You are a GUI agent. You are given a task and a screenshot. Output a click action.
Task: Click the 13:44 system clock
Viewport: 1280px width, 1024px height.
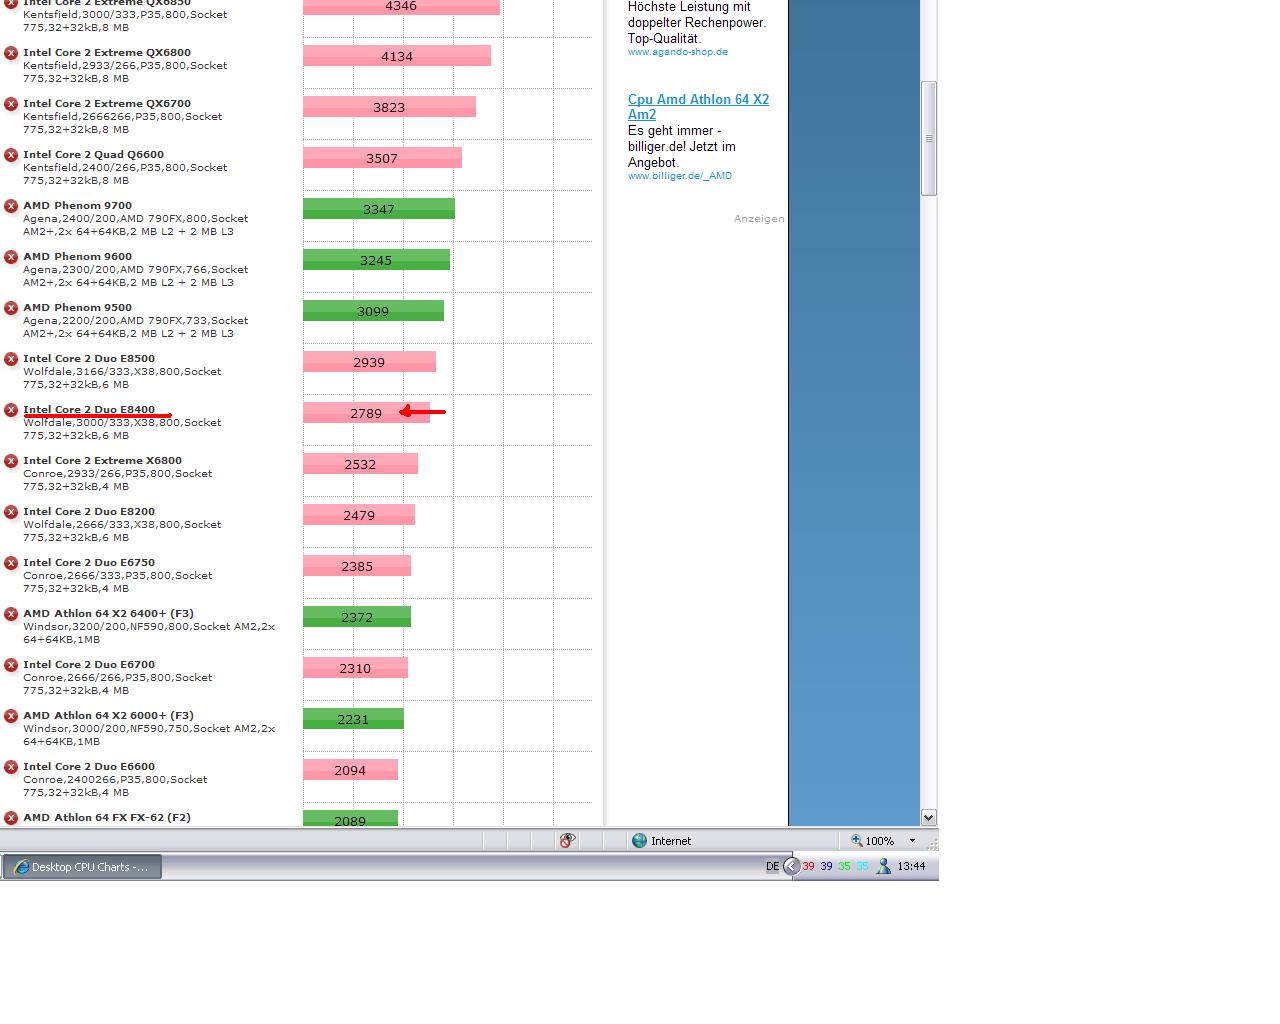pos(911,867)
